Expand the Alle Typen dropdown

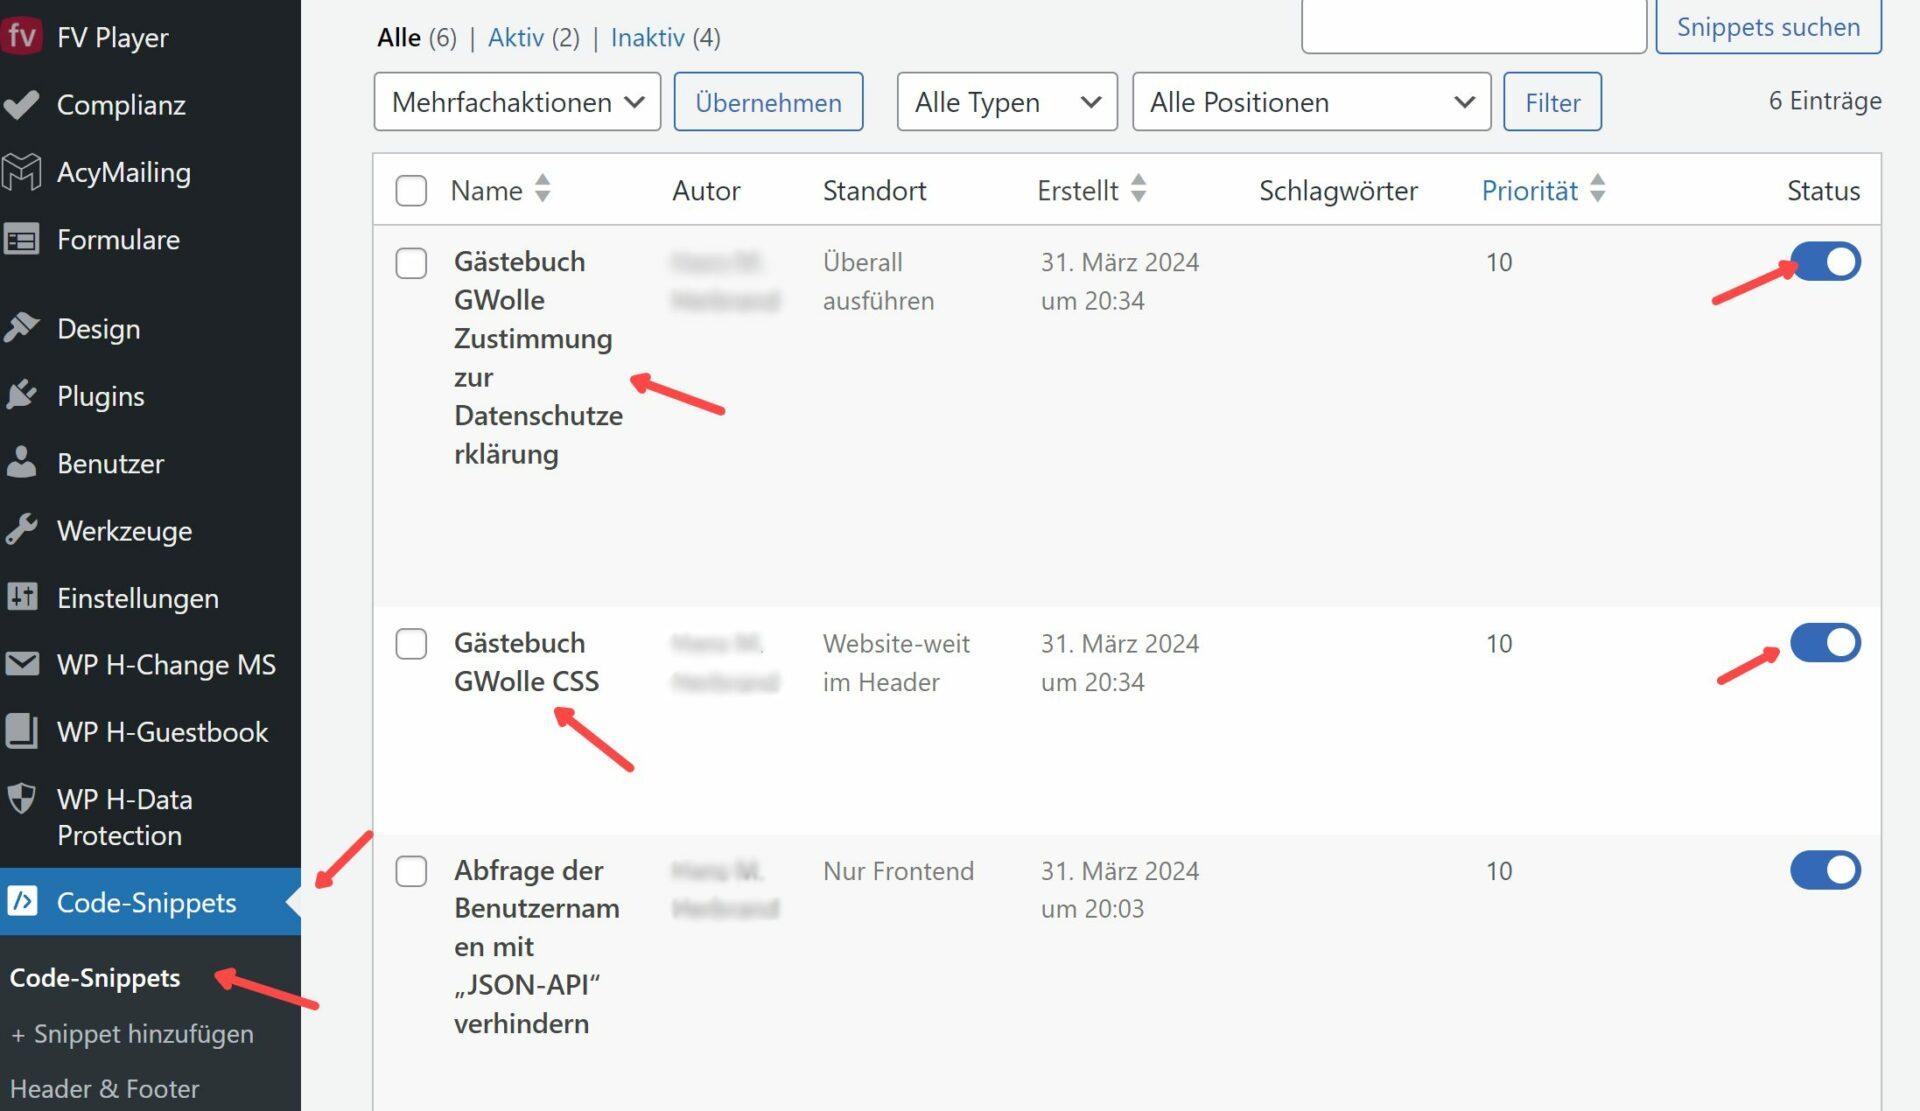[x=1006, y=102]
